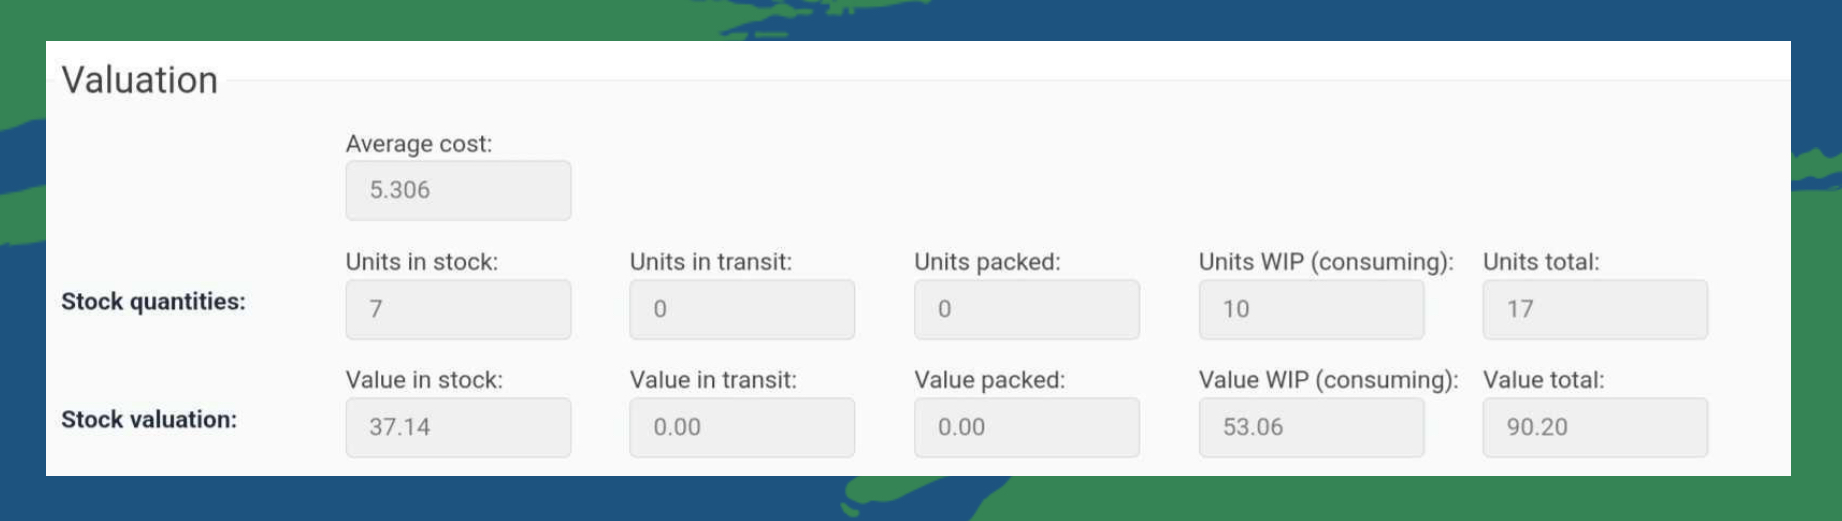The image size is (1842, 521).
Task: Click the Value packed field
Action: (1027, 428)
